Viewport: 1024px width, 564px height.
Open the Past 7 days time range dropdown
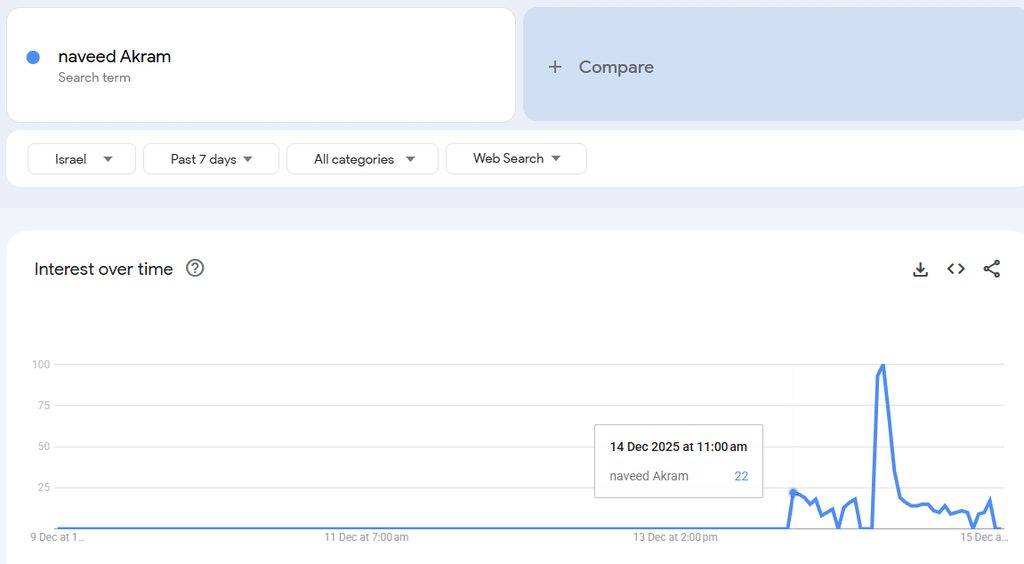pos(211,159)
